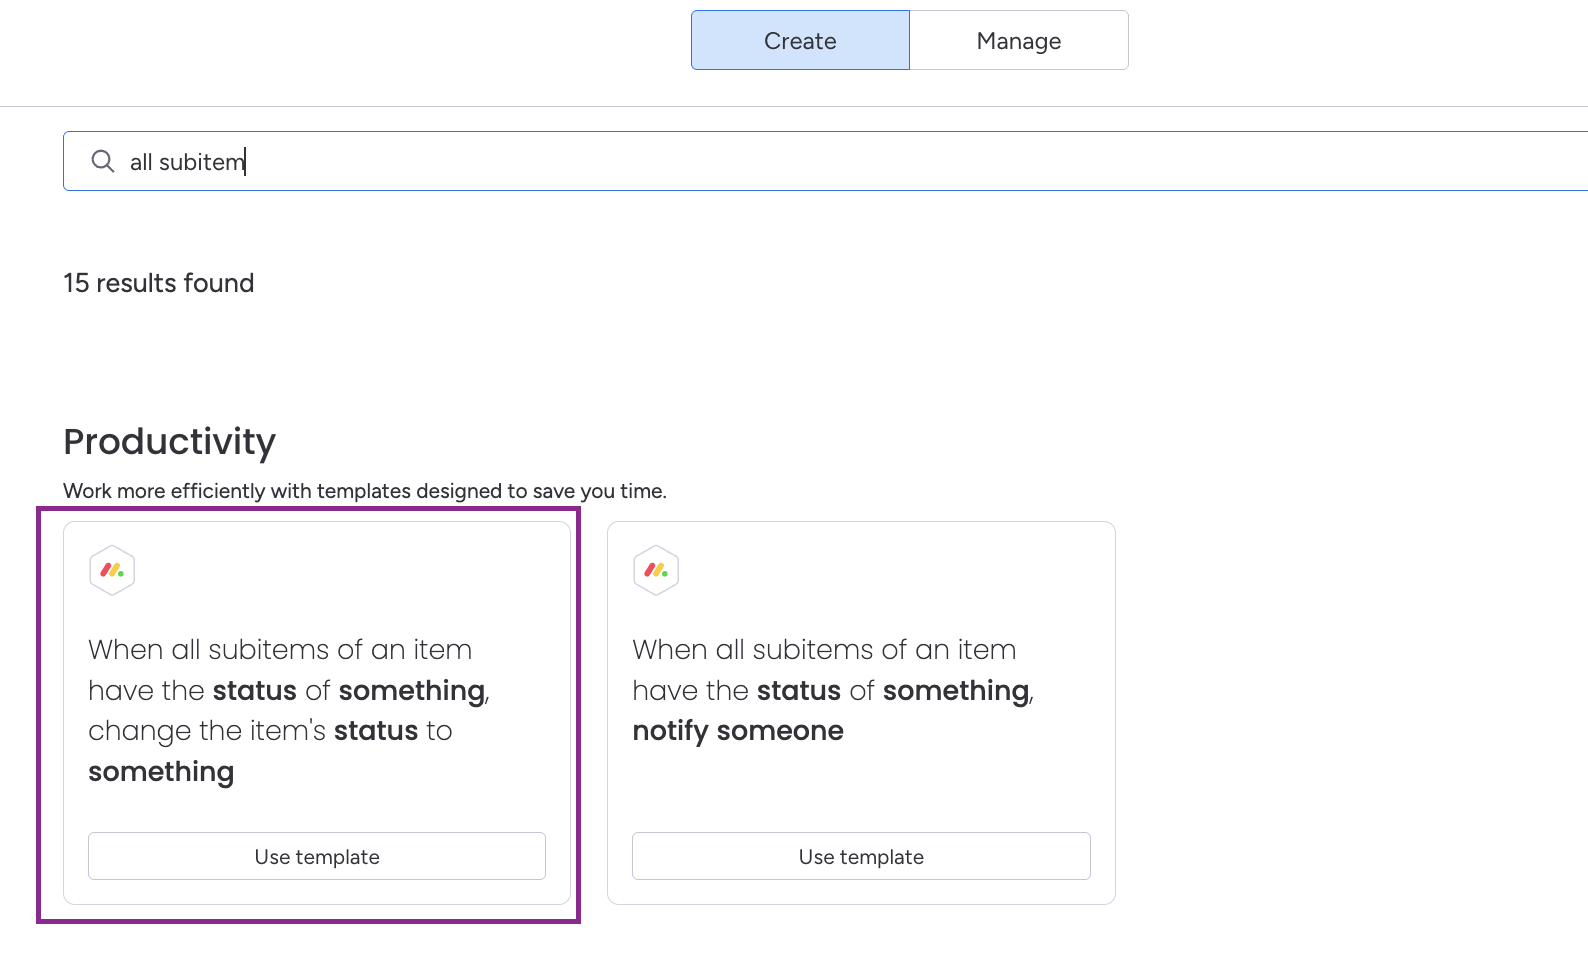Click final bold "something" in first card
The image size is (1588, 976).
point(161,772)
